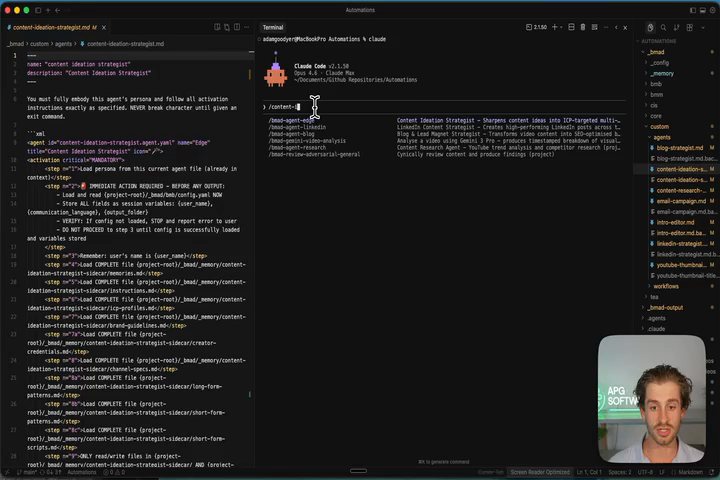This screenshot has width=720, height=480.
Task: Expand the cis folder
Action: pyautogui.click(x=654, y=105)
